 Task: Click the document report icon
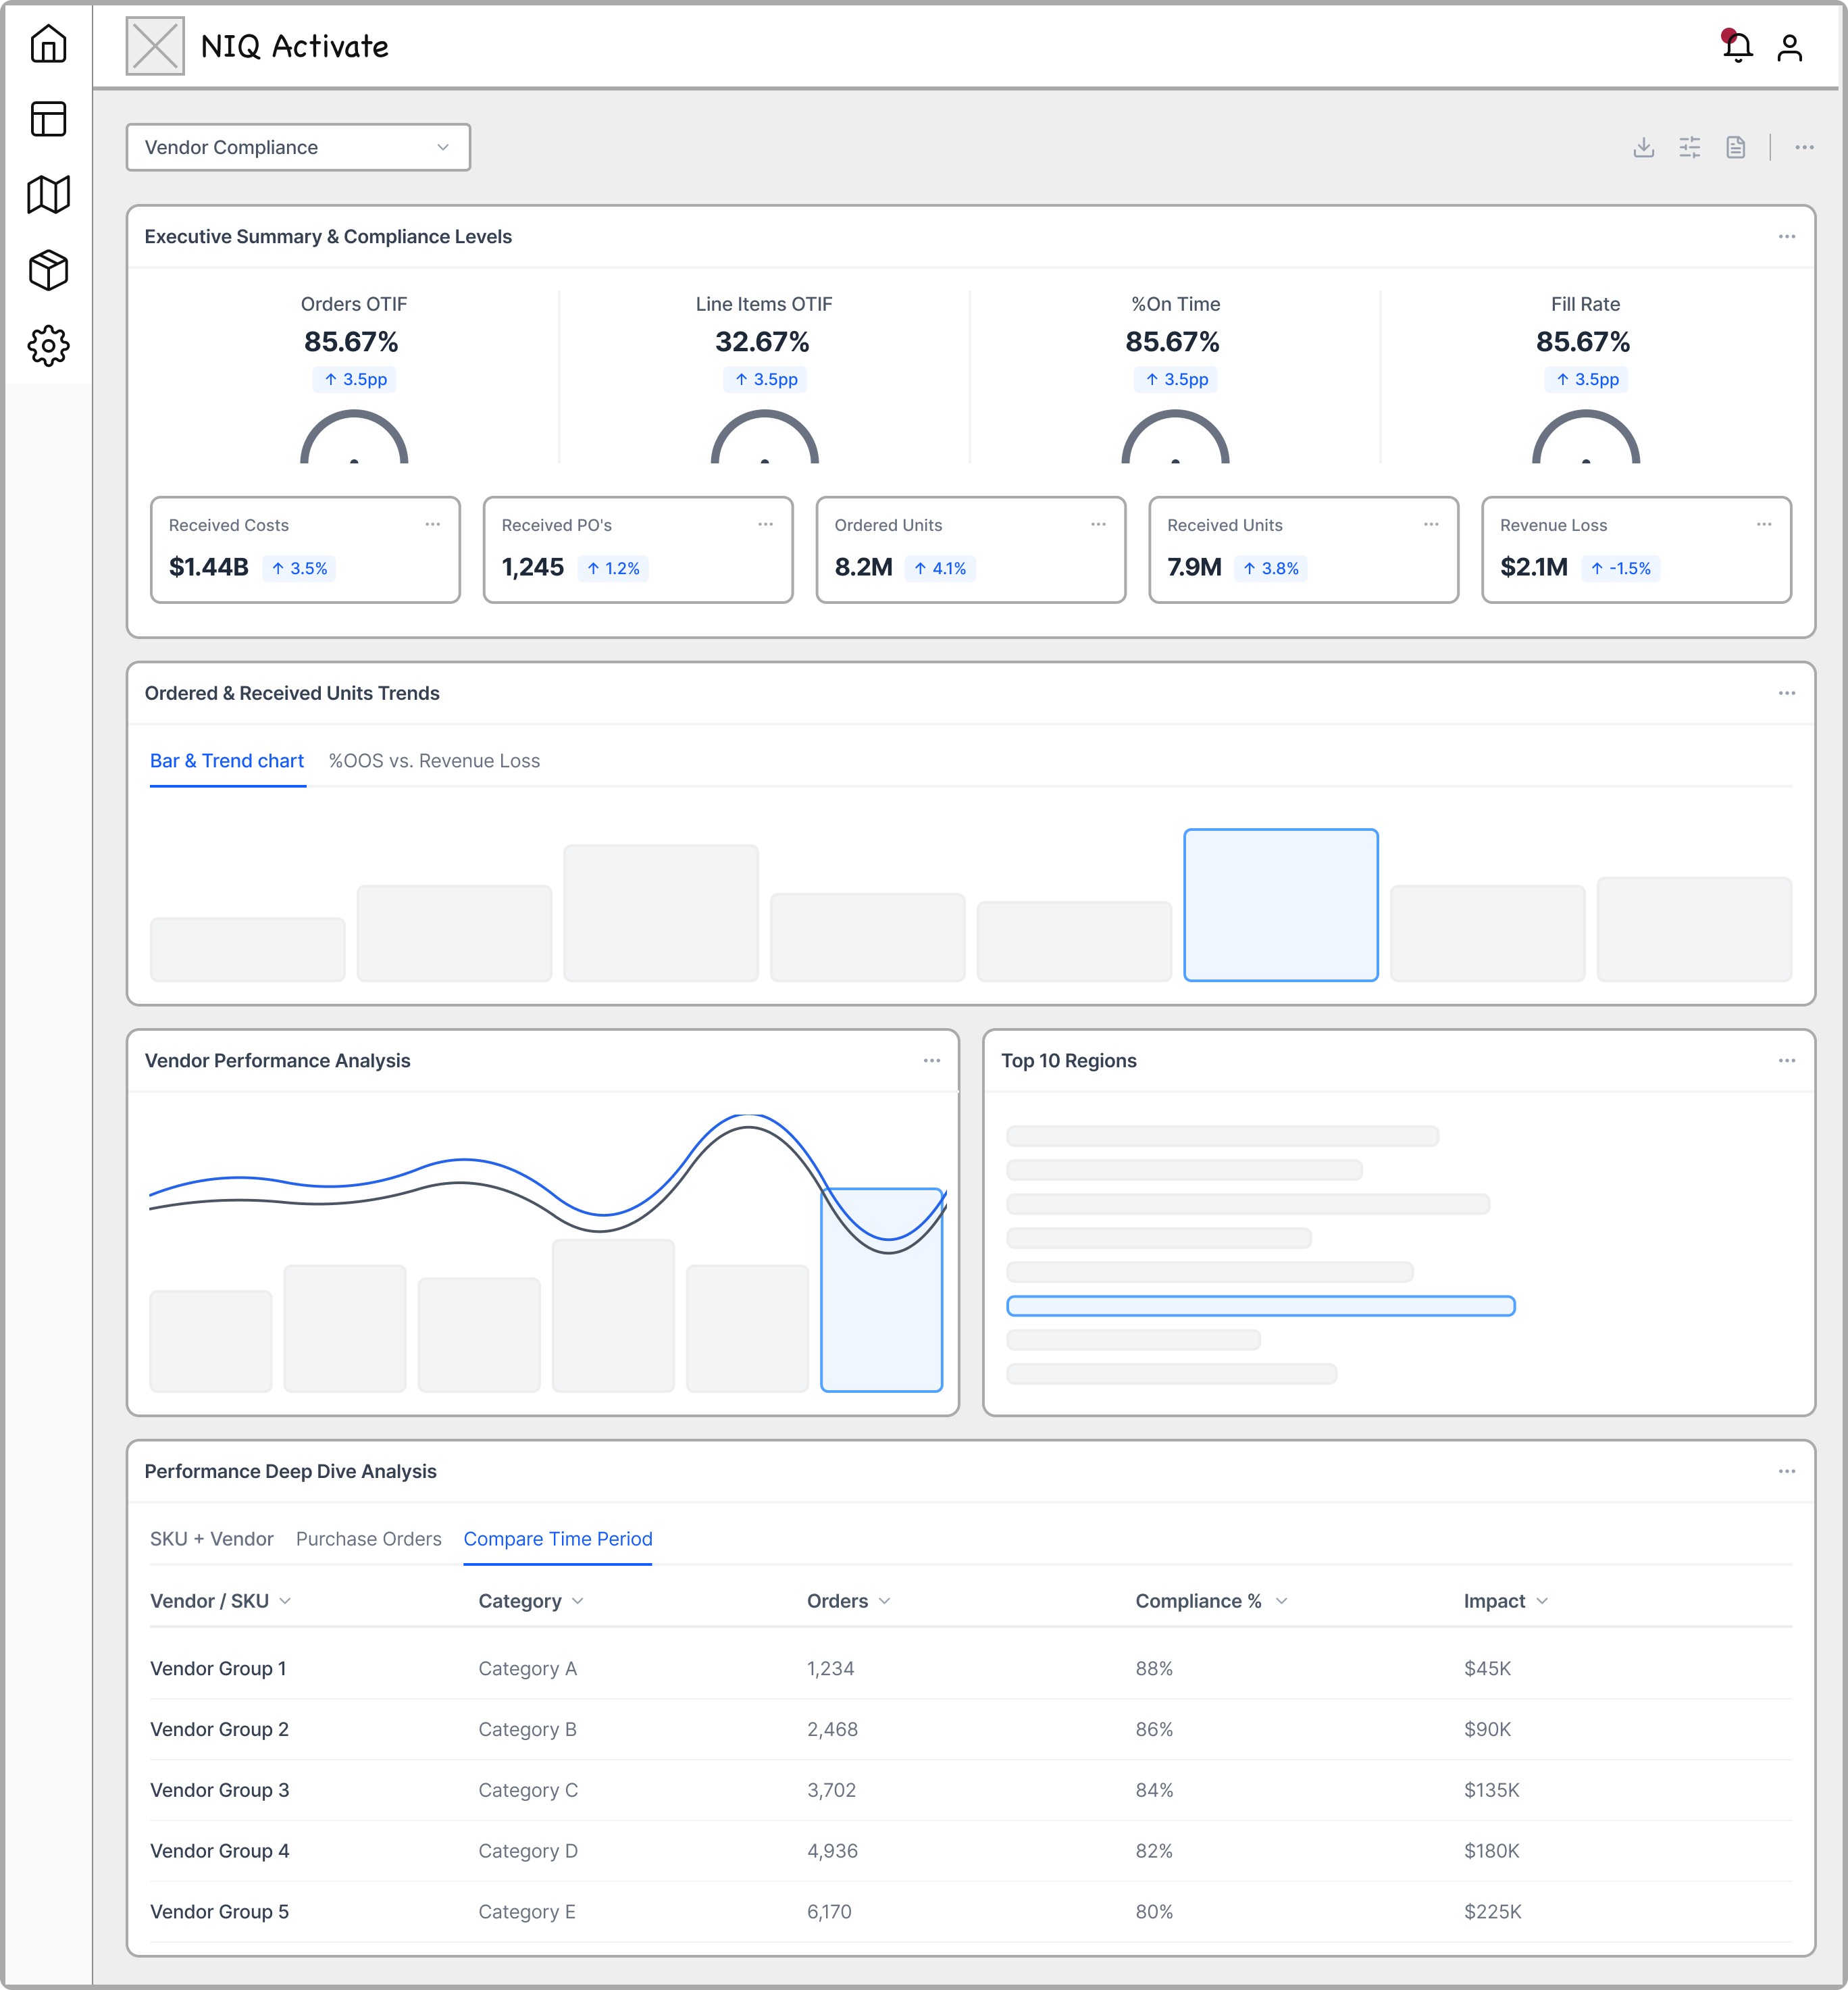click(1735, 148)
